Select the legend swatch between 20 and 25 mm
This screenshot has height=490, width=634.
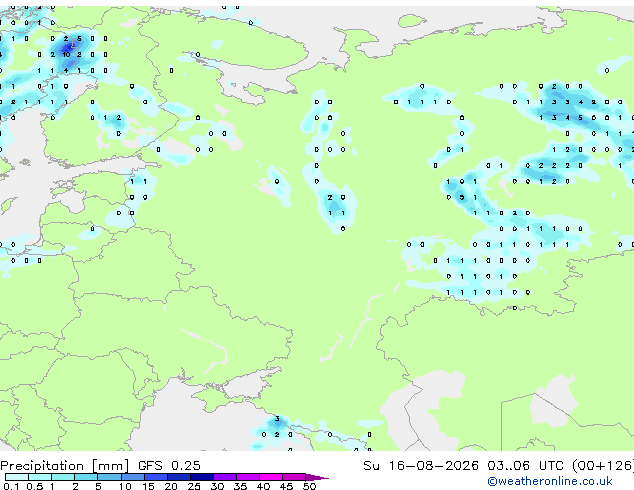[x=179, y=477]
